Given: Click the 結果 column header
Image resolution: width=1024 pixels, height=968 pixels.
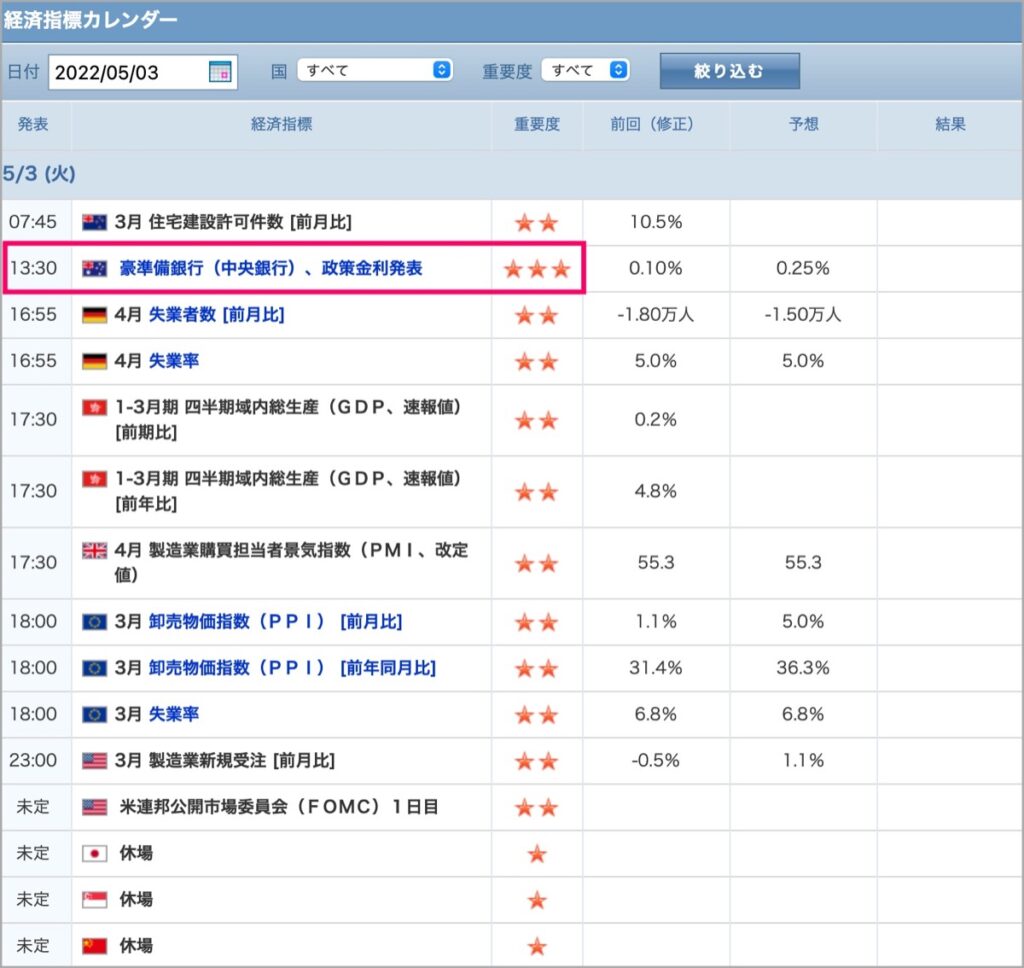Looking at the screenshot, I should [950, 124].
